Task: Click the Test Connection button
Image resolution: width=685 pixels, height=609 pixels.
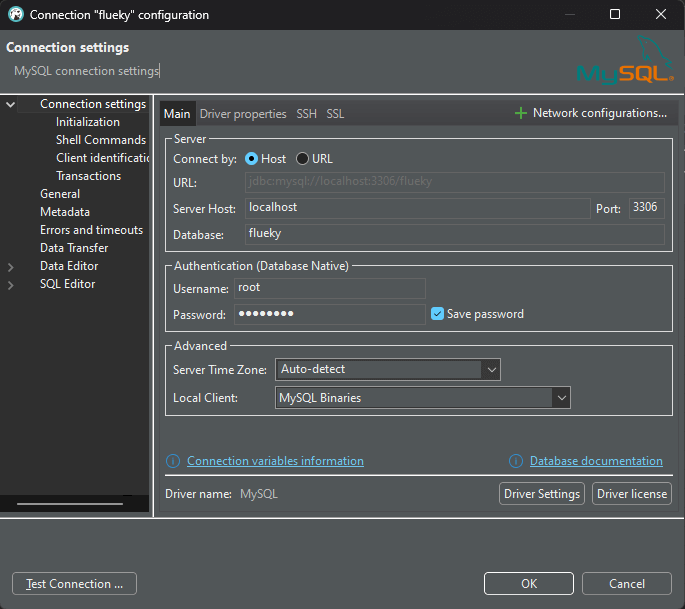Action: click(74, 584)
